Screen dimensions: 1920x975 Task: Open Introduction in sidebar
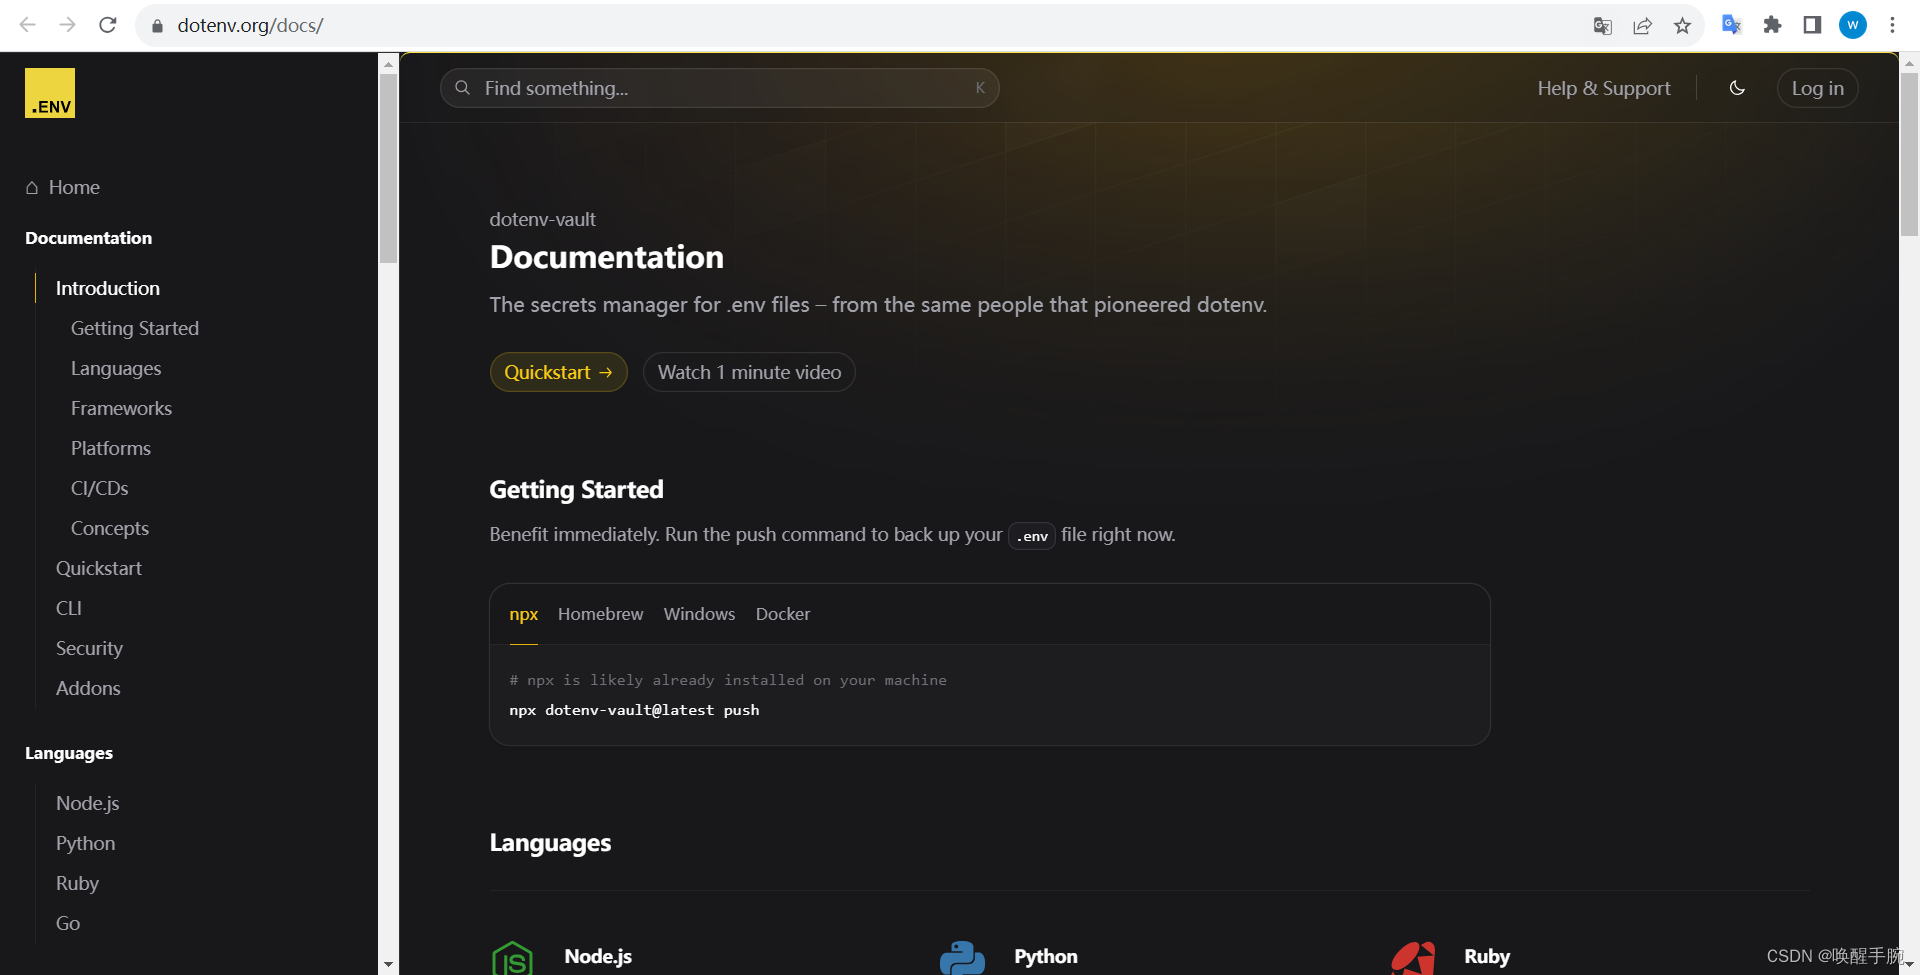point(108,288)
